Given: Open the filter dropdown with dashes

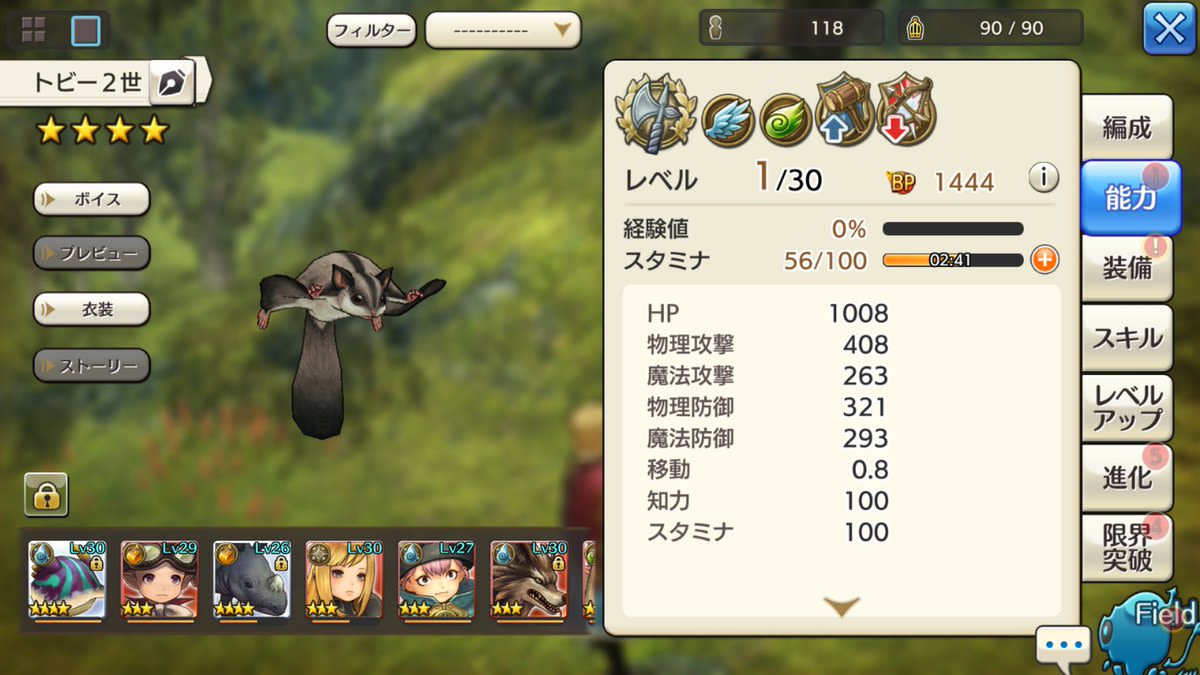Looking at the screenshot, I should [503, 30].
